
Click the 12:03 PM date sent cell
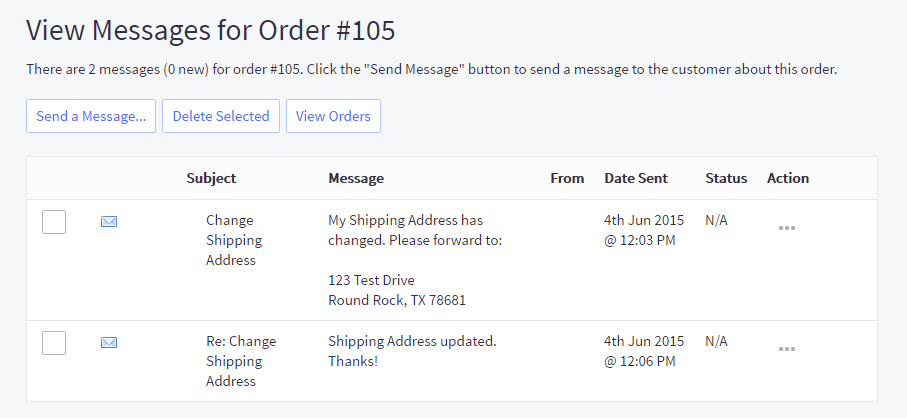pyautogui.click(x=644, y=230)
